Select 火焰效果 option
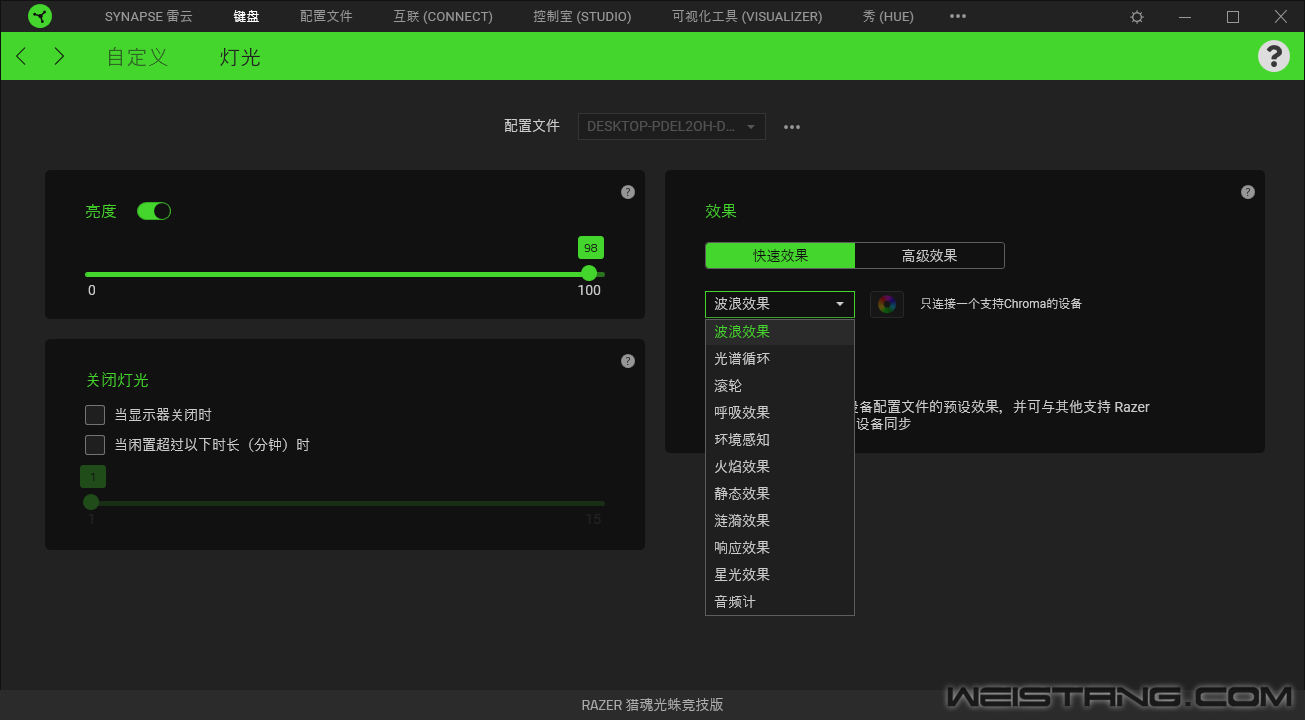Viewport: 1305px width, 720px height. 780,467
